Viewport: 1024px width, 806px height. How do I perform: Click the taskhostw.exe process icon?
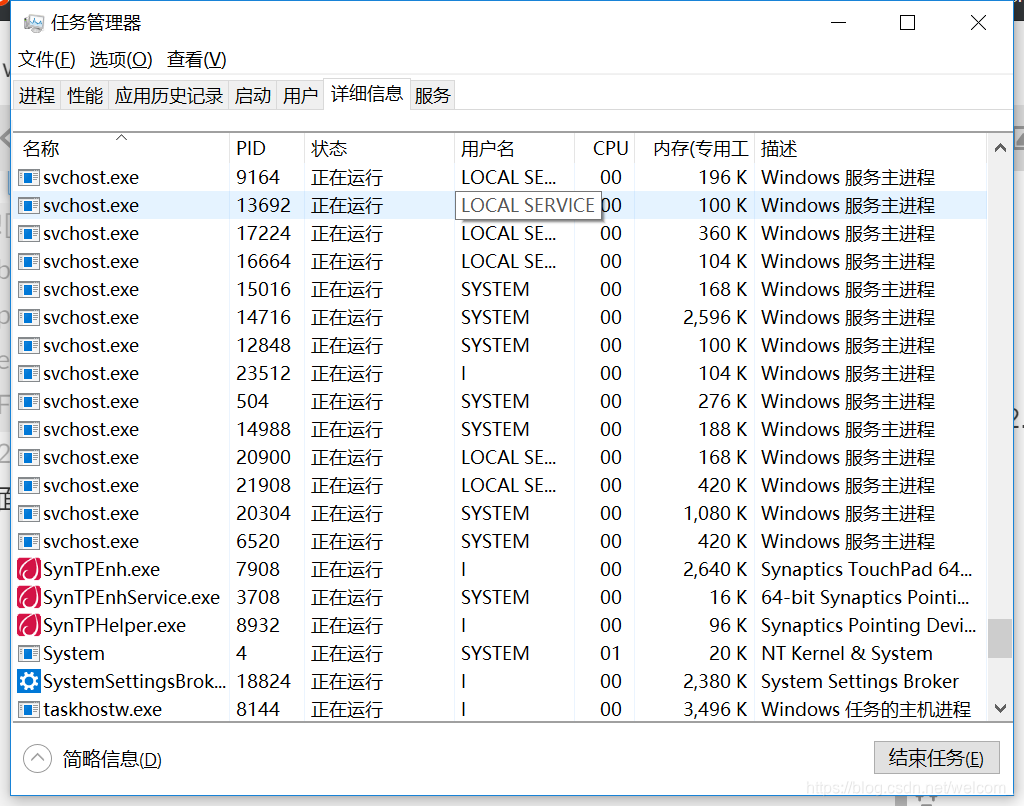(29, 710)
